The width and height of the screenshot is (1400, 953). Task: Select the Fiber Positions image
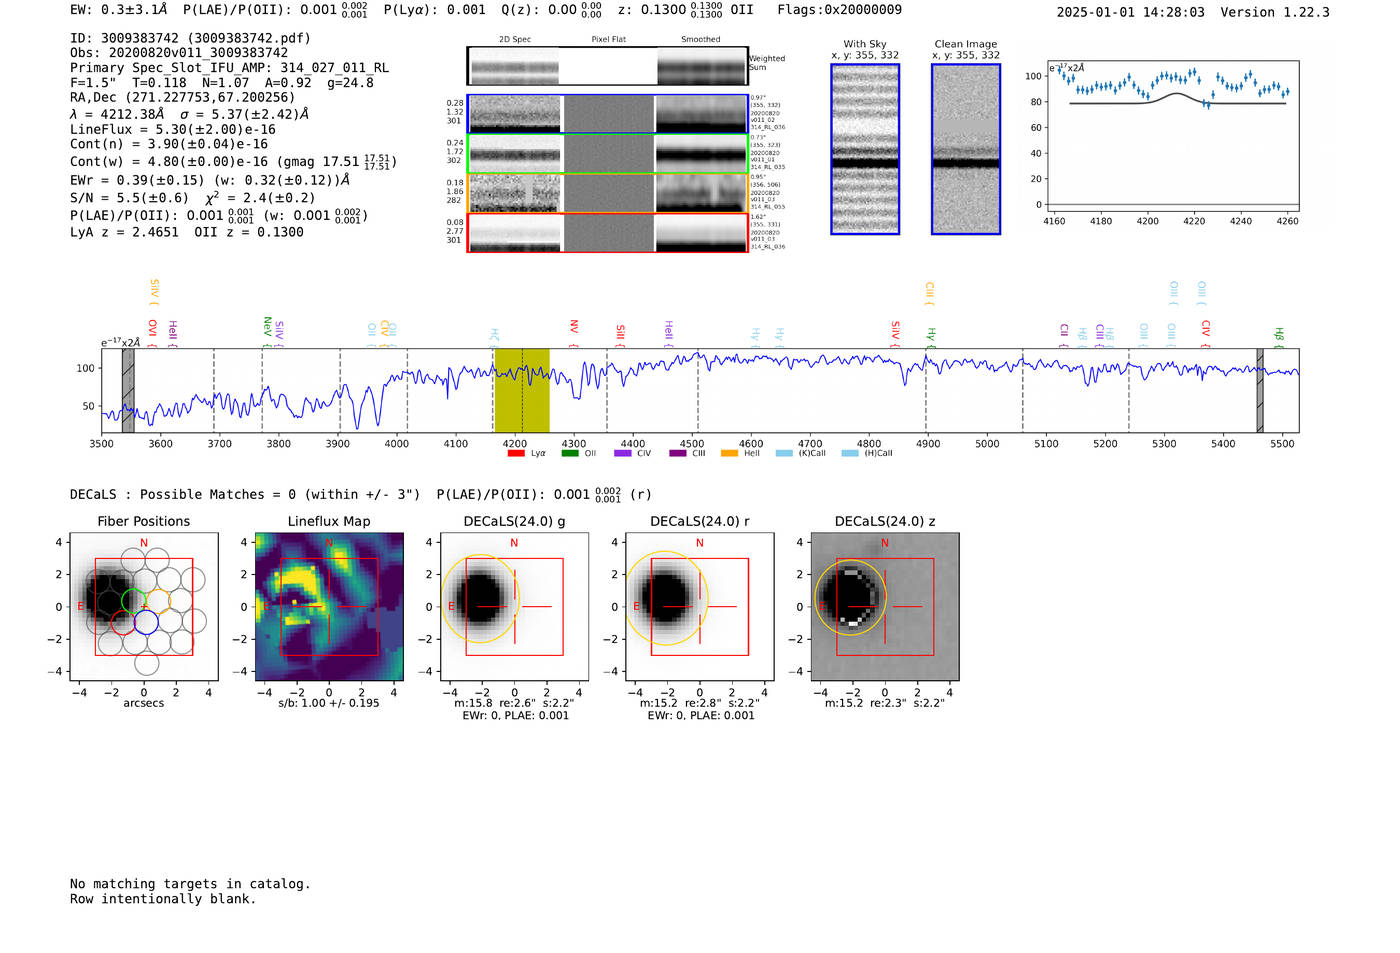point(144,607)
